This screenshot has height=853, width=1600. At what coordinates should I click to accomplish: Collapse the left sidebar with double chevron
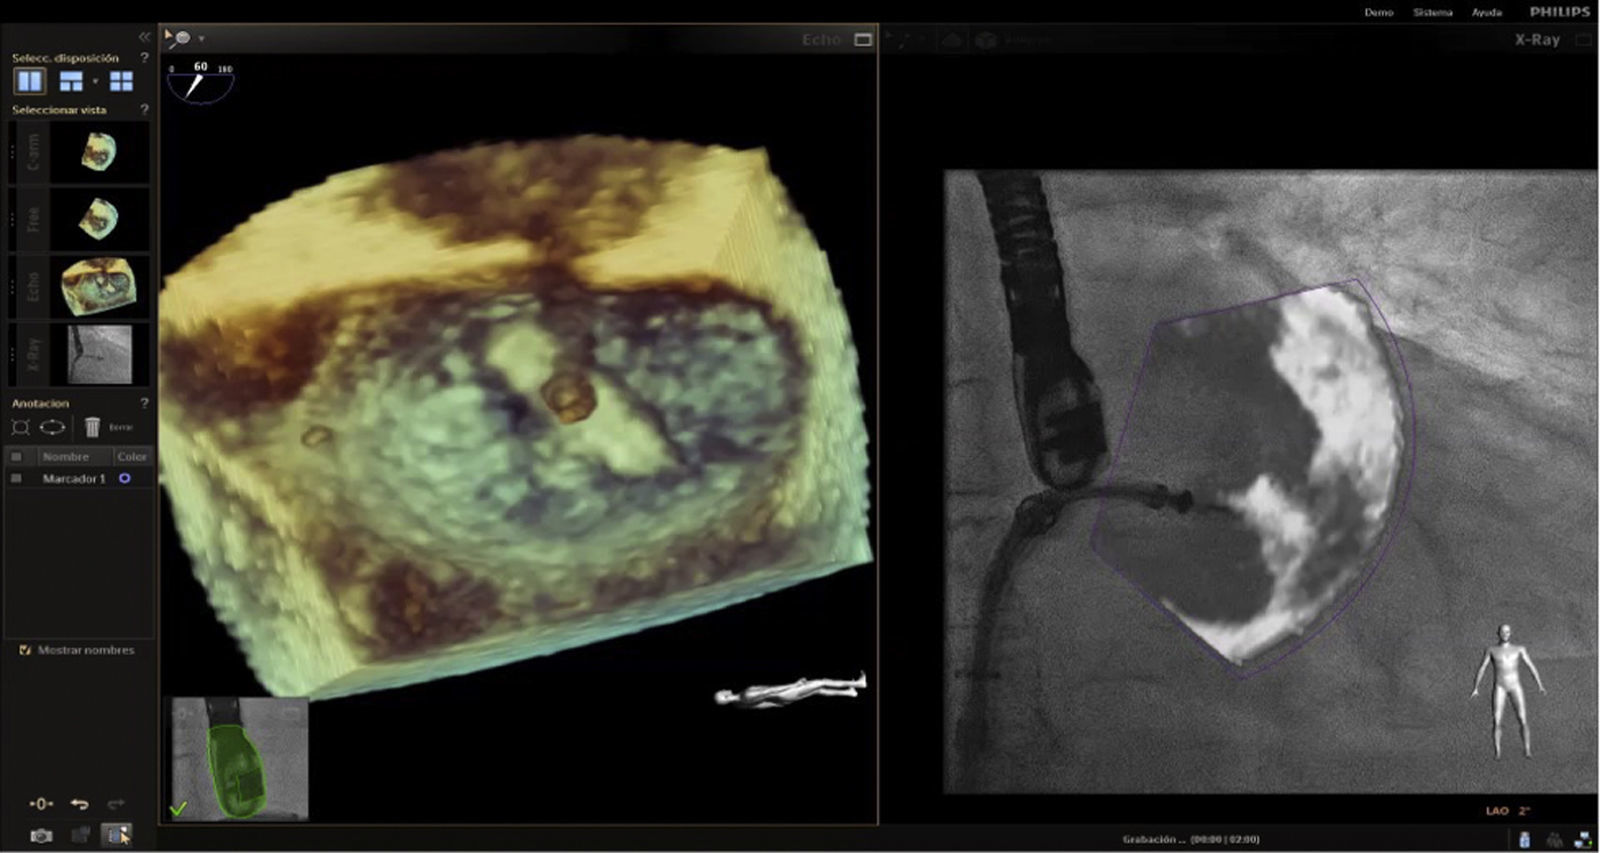coord(144,36)
